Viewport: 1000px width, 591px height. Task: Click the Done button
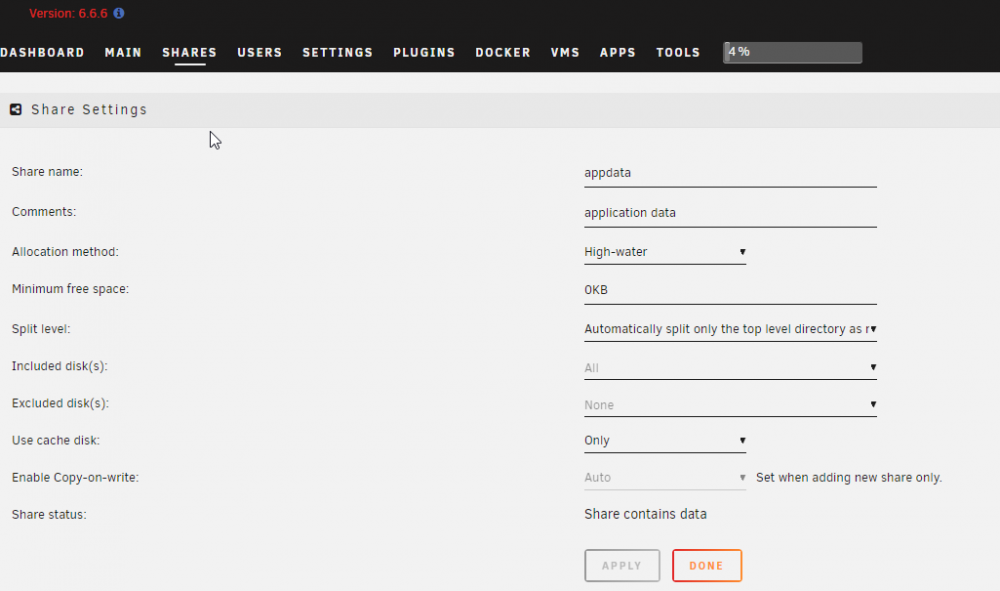707,565
